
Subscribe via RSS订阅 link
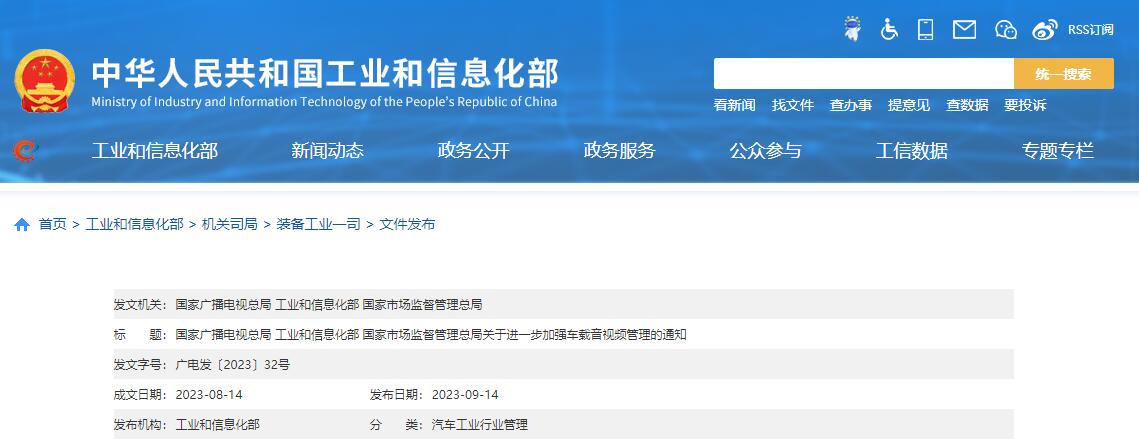1090,30
